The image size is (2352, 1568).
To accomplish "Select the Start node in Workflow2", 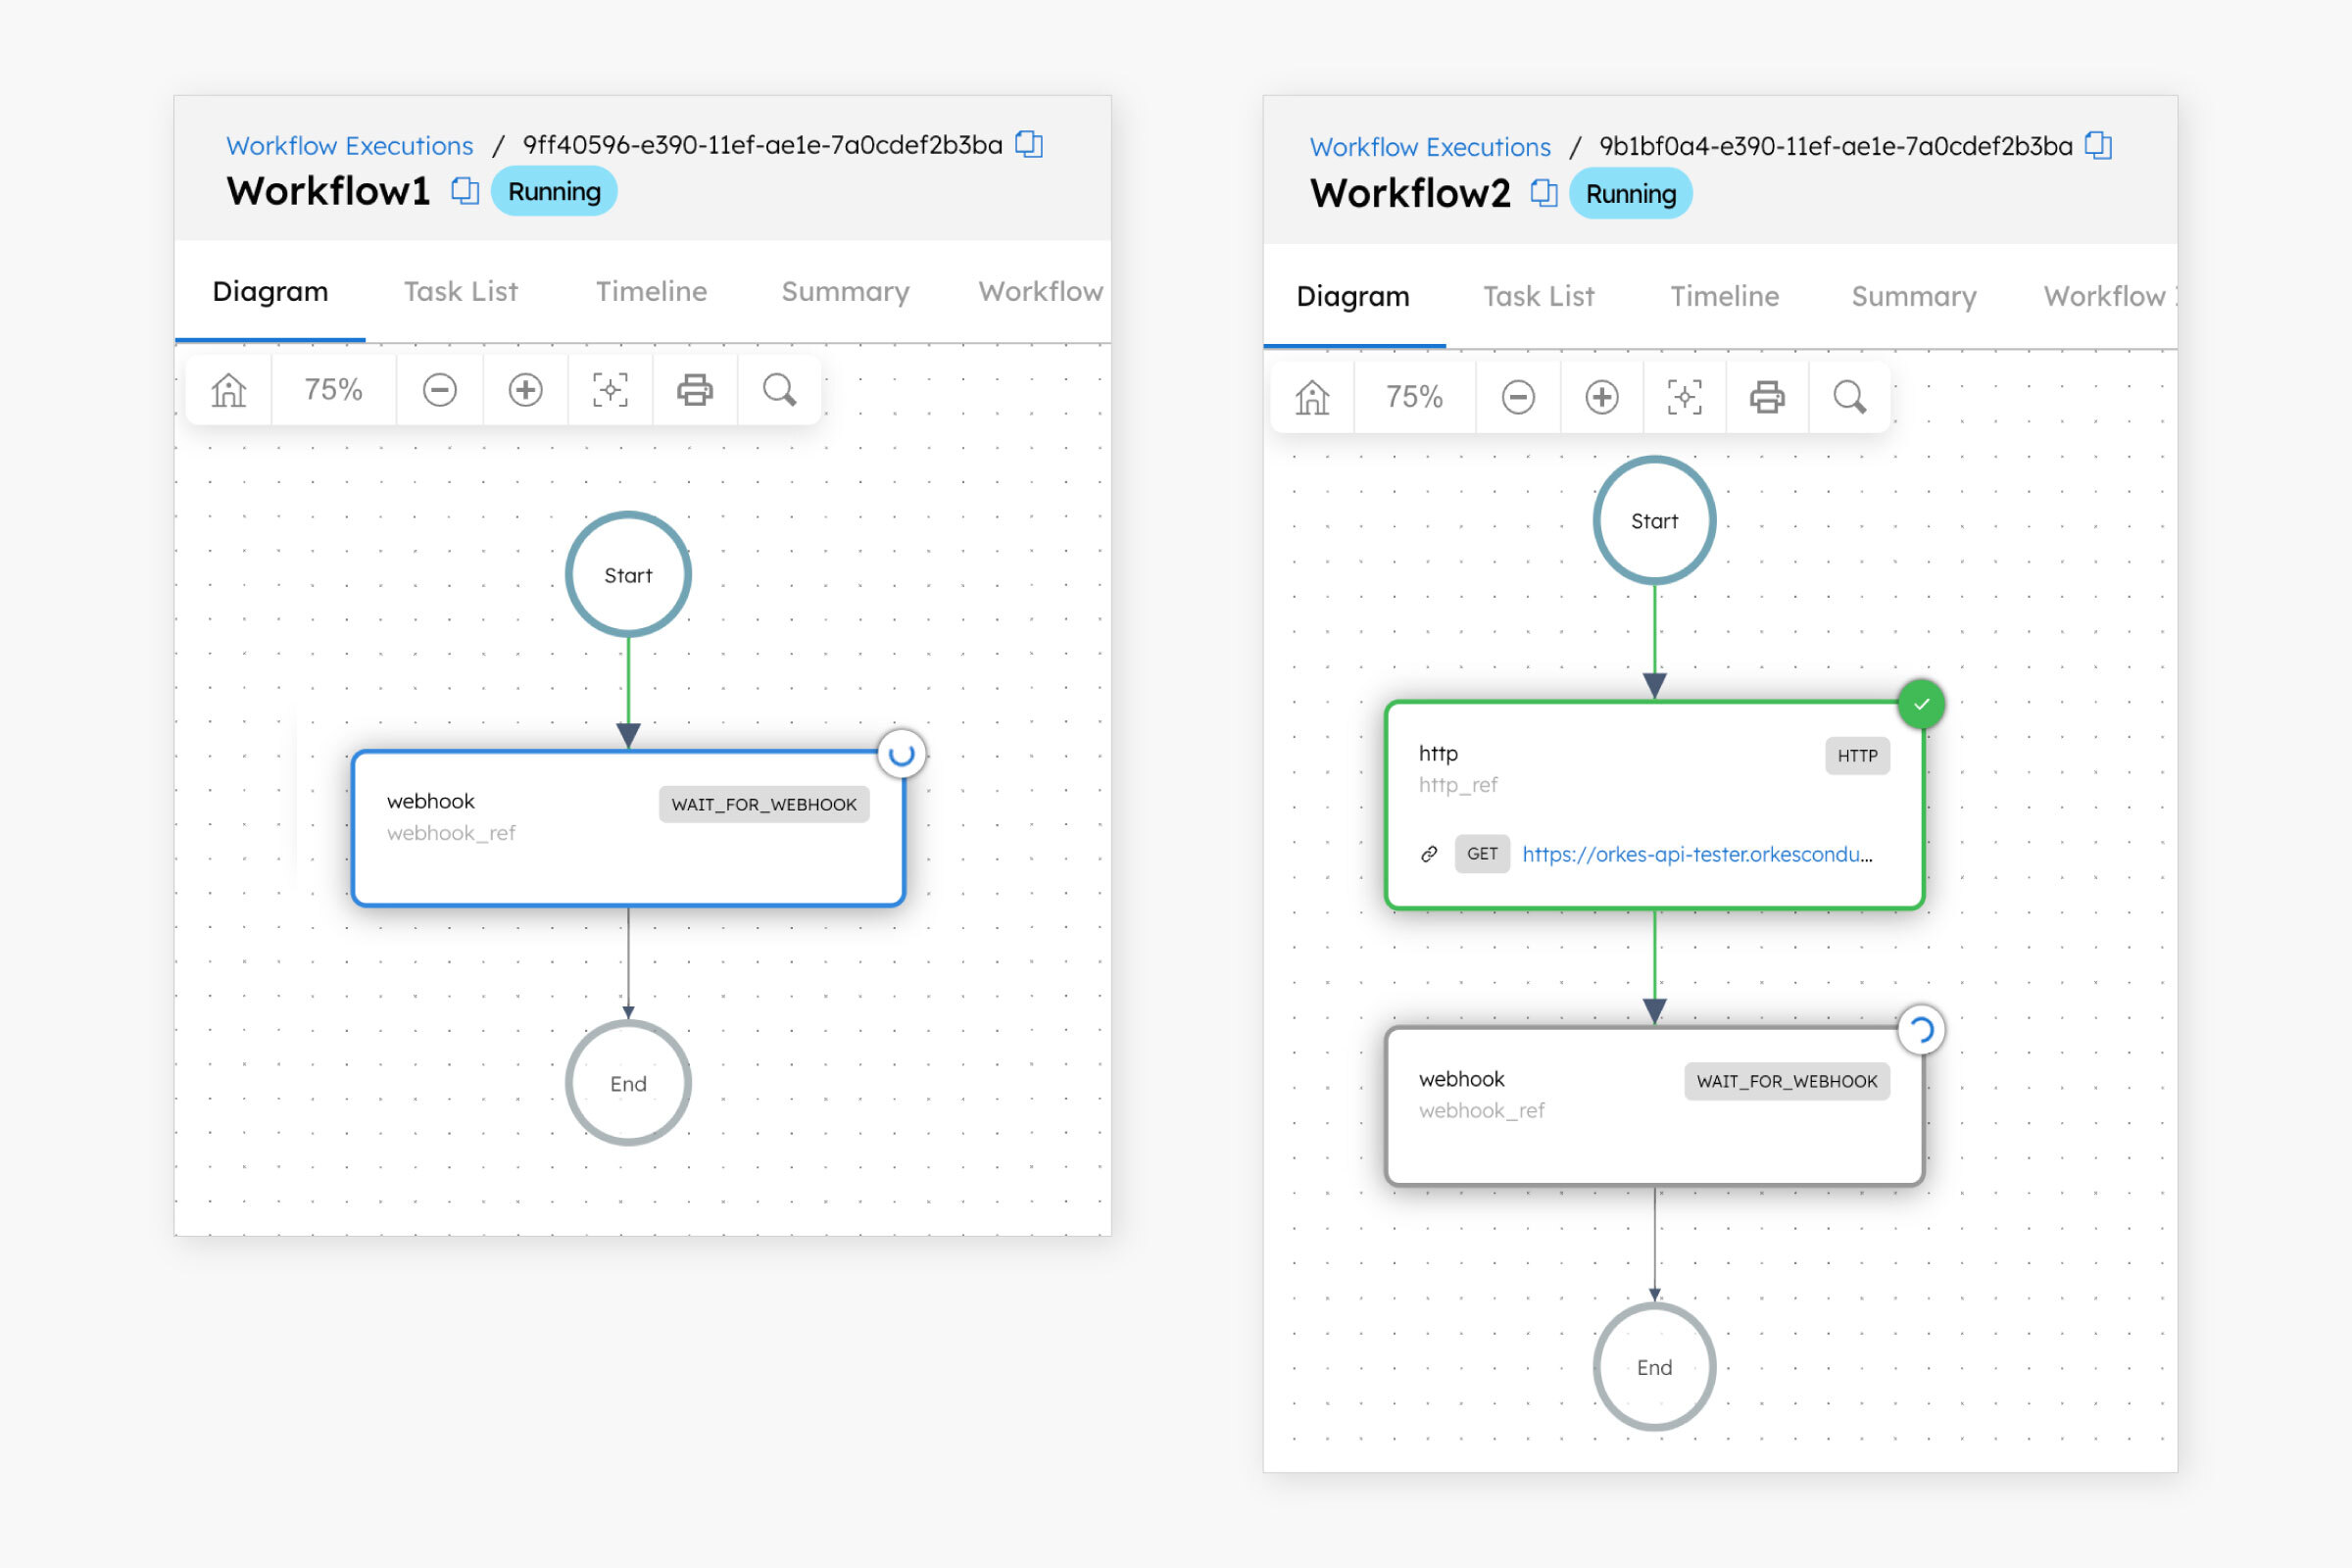I will pos(1654,520).
